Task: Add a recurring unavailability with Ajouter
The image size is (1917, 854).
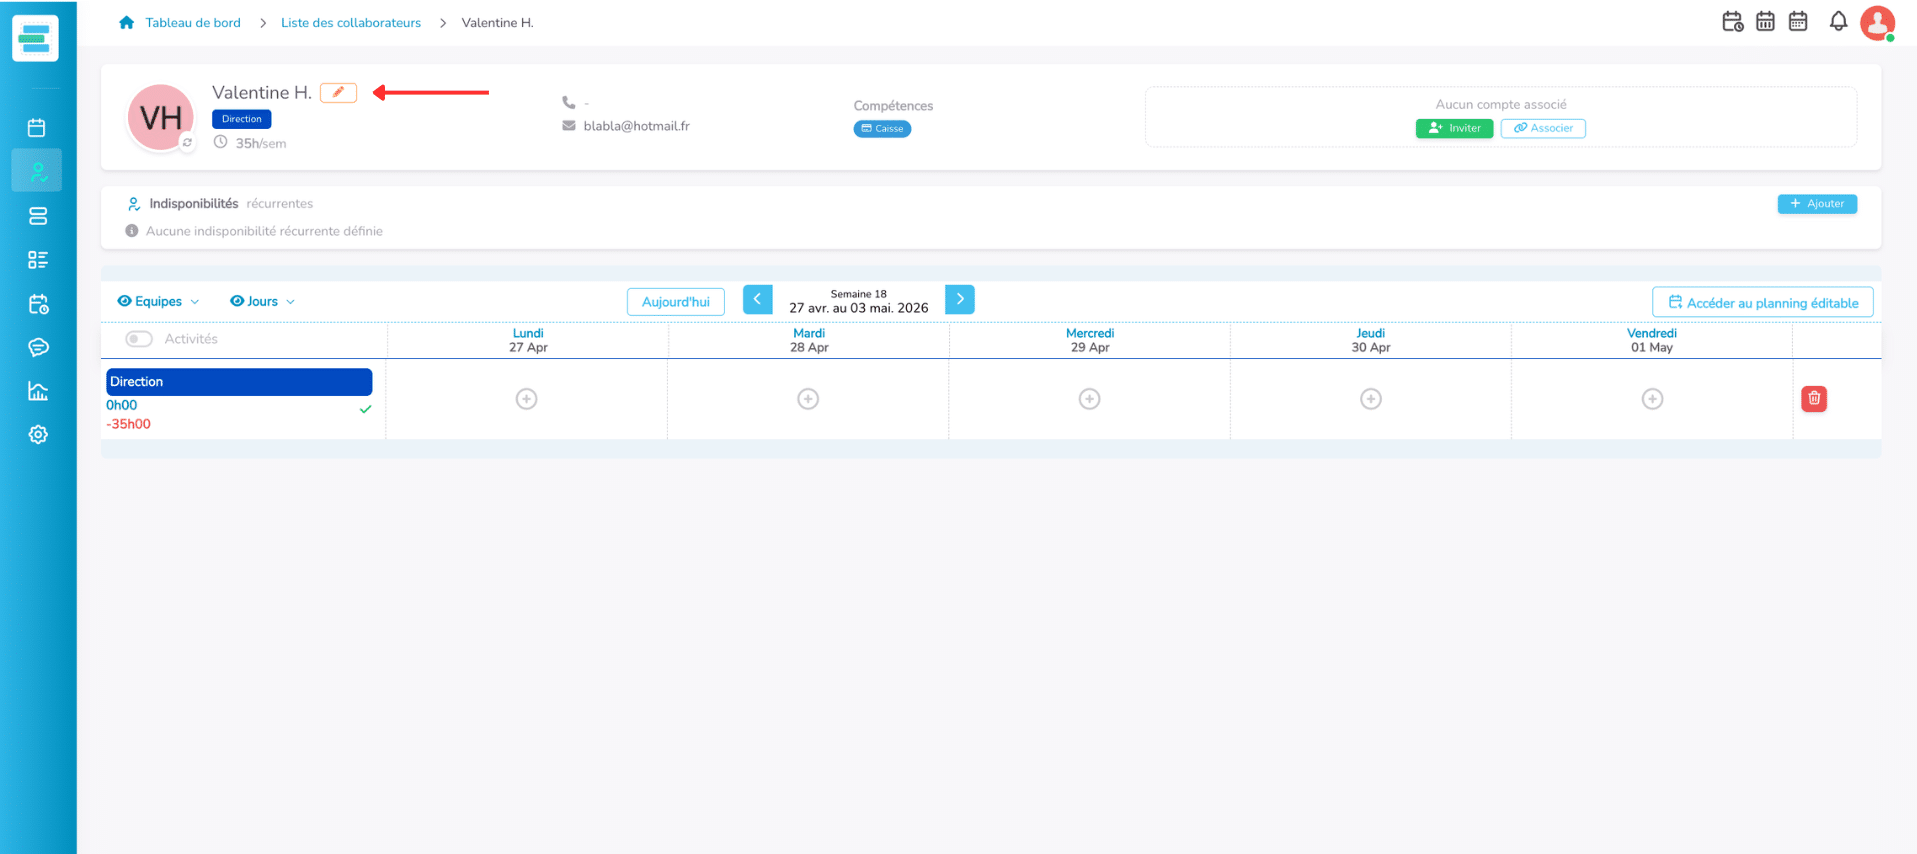Action: [1817, 204]
